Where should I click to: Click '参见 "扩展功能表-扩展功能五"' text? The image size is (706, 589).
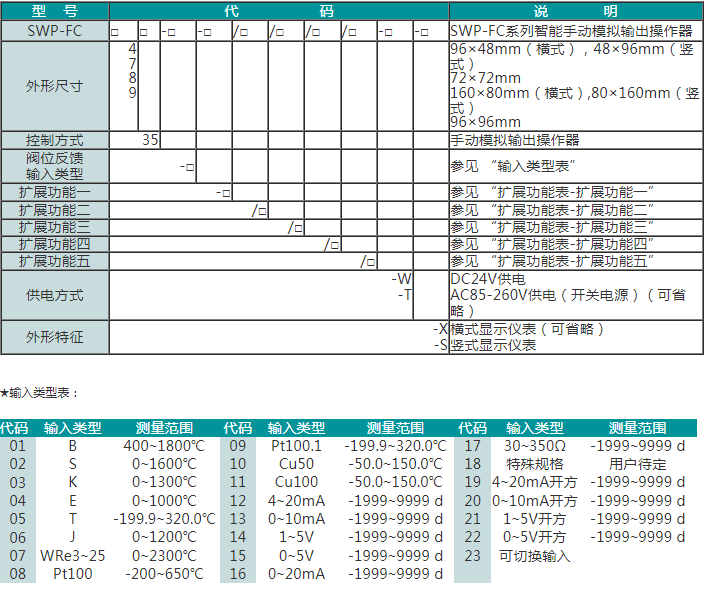click(x=552, y=261)
